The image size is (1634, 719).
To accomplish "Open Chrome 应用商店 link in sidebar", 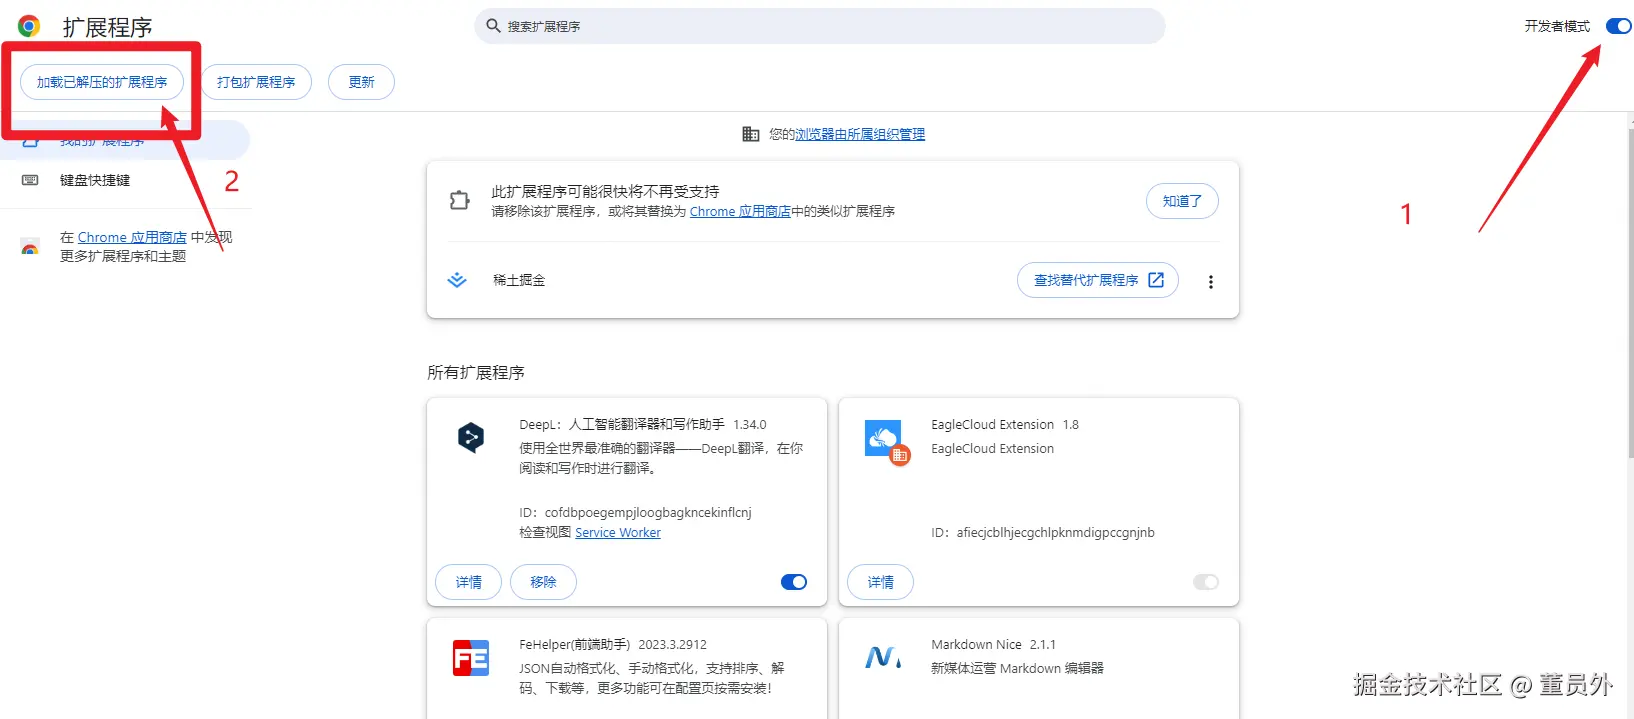I will coord(132,237).
